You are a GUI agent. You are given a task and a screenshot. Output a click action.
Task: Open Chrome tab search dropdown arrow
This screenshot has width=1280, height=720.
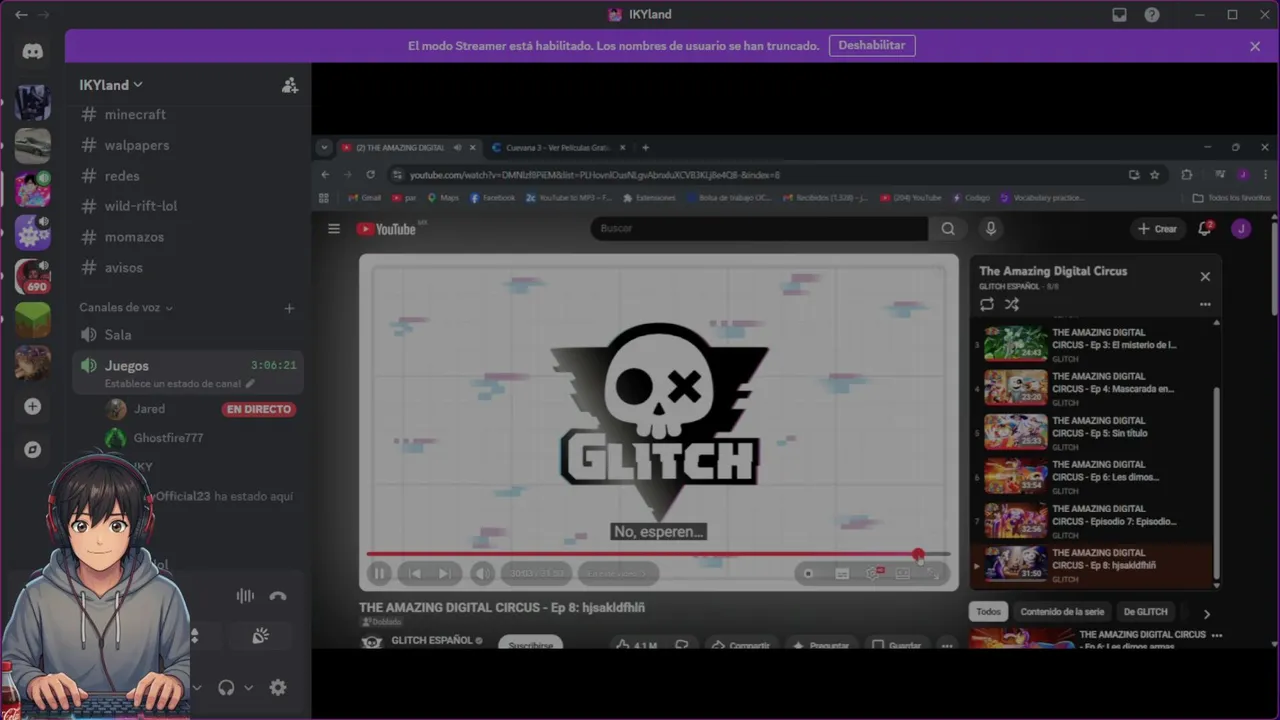tap(324, 147)
